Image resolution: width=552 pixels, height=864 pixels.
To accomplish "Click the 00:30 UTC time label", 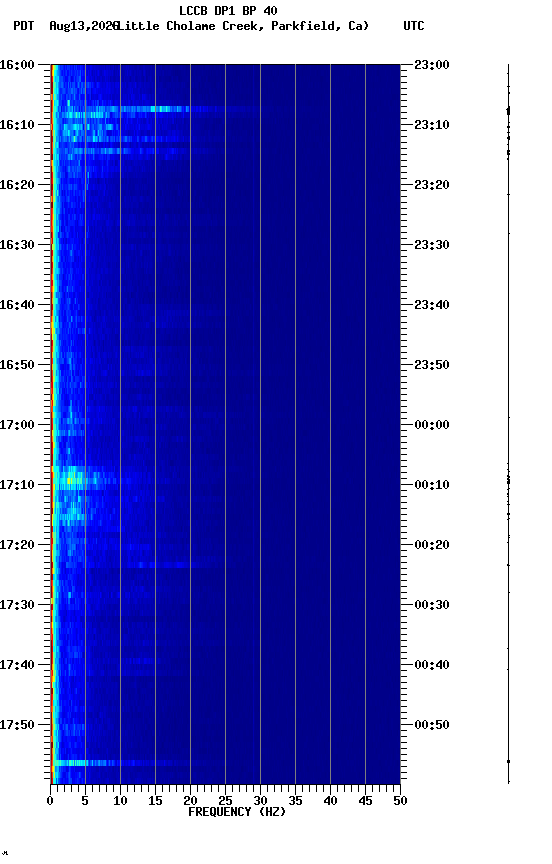I will coord(432,606).
